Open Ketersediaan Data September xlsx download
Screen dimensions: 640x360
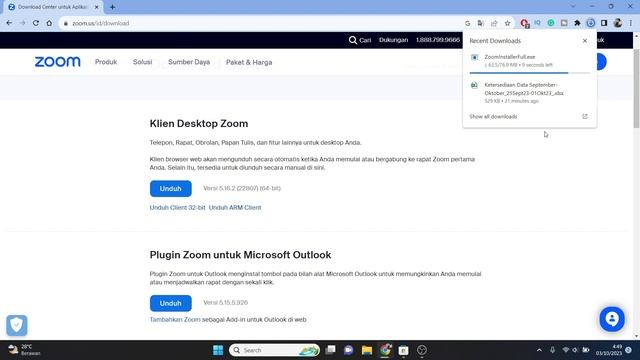(529, 93)
